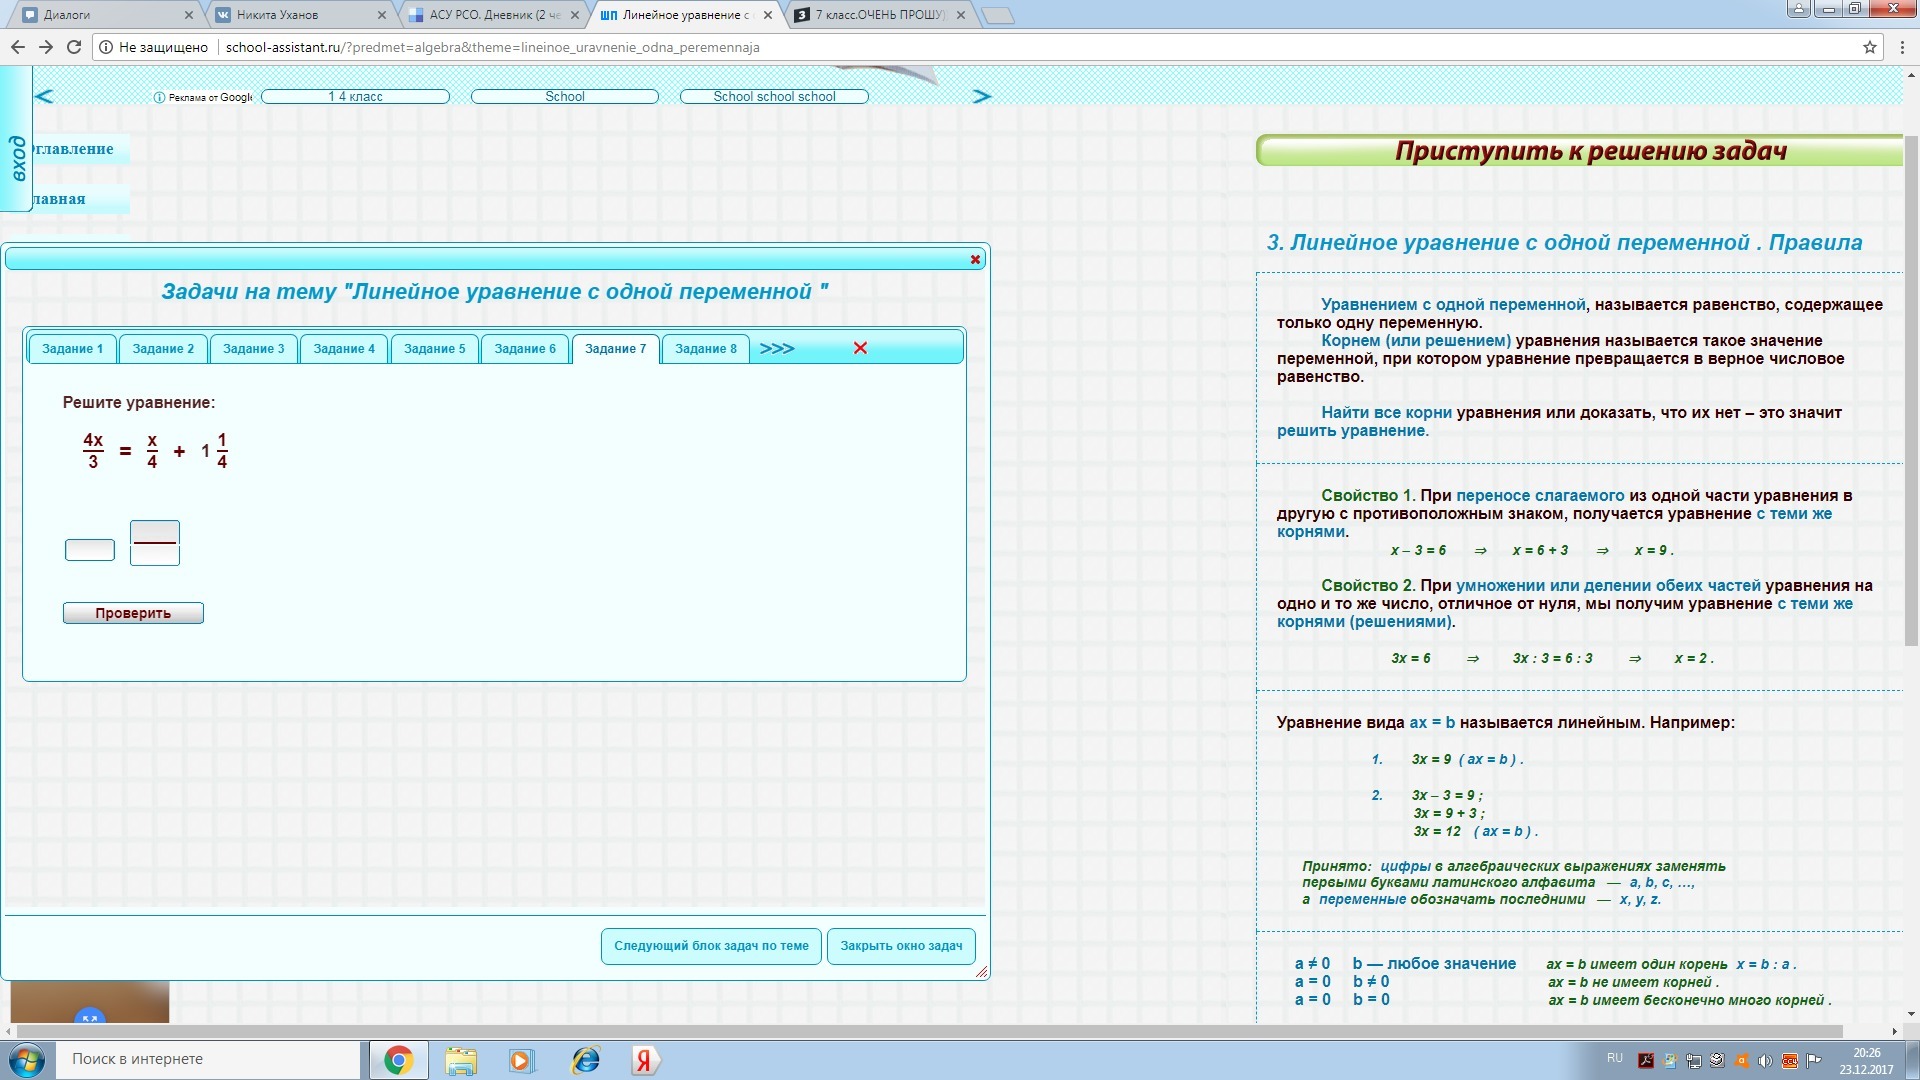Launch Yandex browser from taskbar
Screen dimensions: 1920x1080
[x=644, y=1060]
